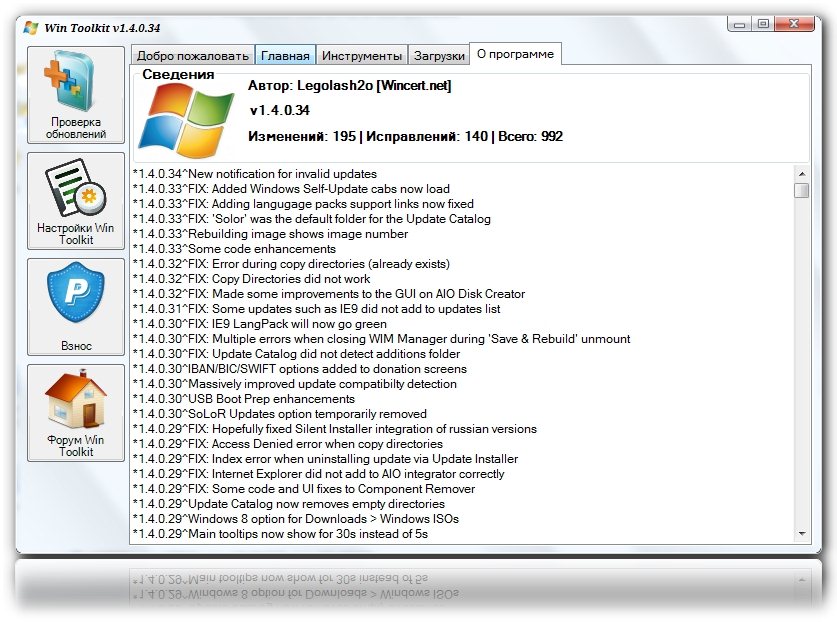
Task: Select 'Update Catalog now removes empty directories' line
Action: (288, 504)
